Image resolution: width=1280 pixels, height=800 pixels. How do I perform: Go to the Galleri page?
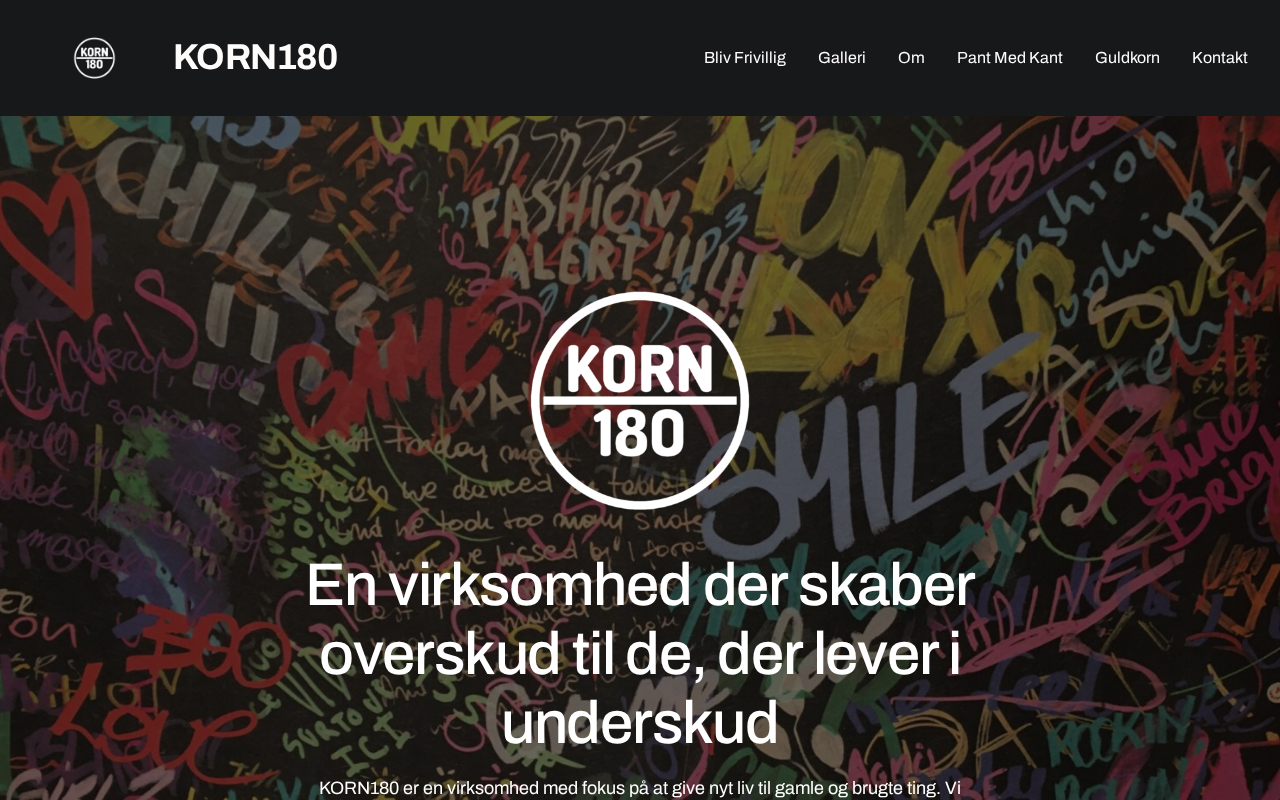point(842,58)
